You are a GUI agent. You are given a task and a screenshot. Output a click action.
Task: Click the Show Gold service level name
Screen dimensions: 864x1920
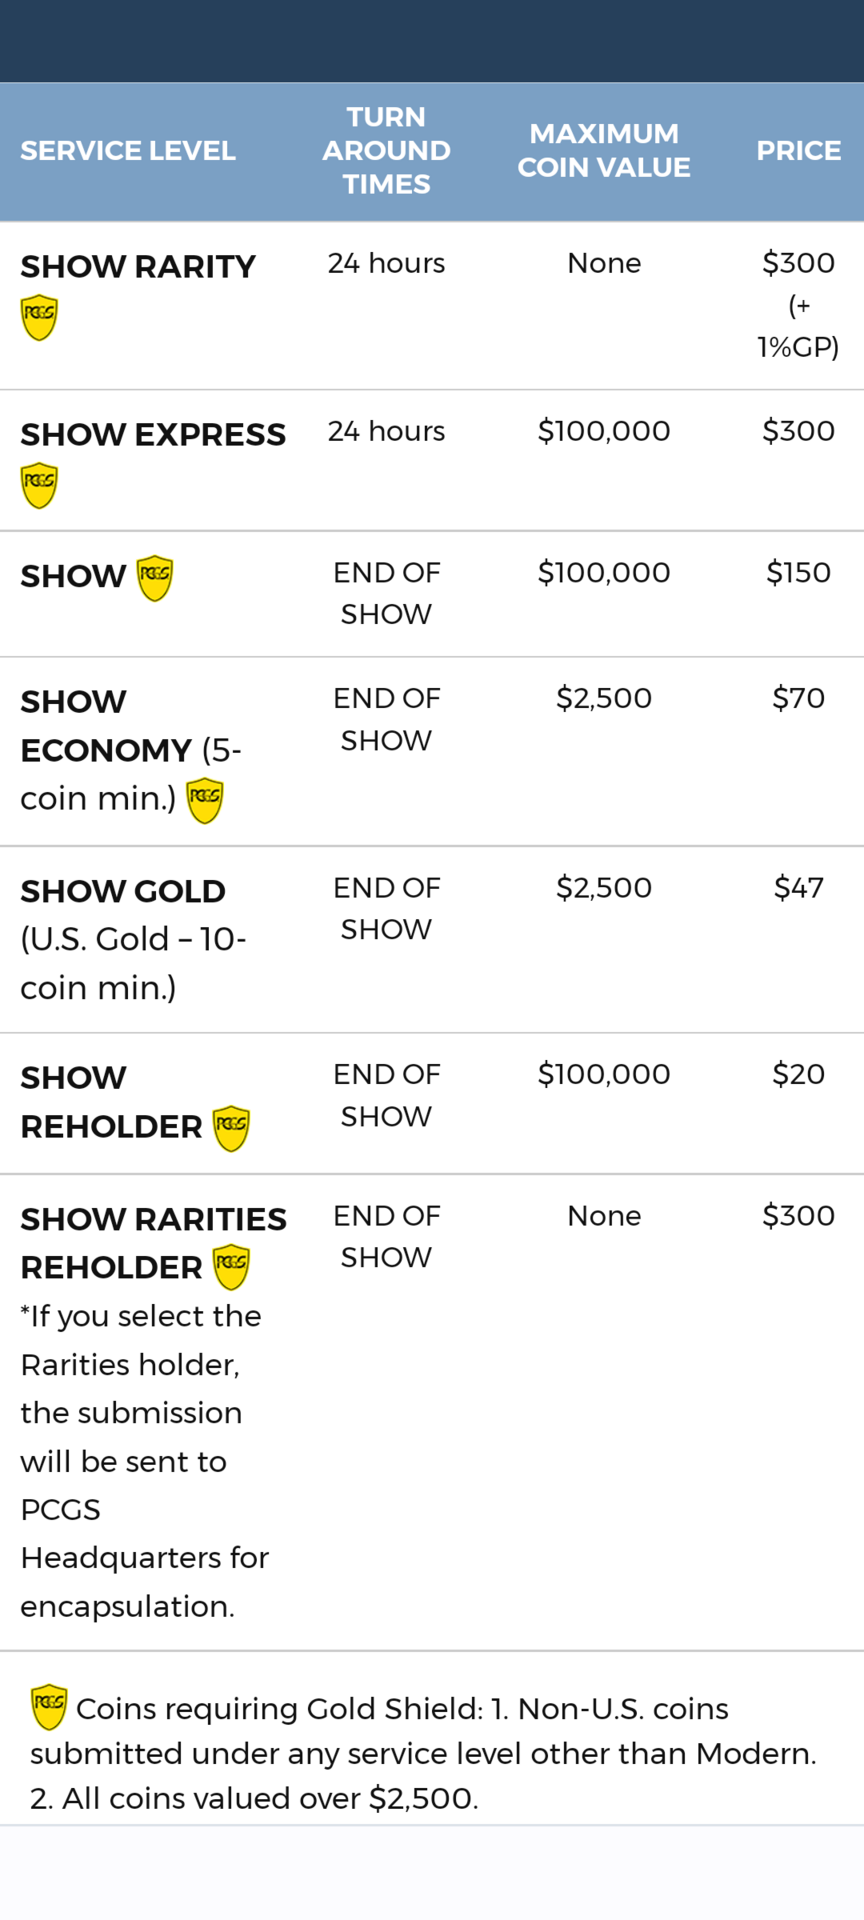(x=123, y=891)
